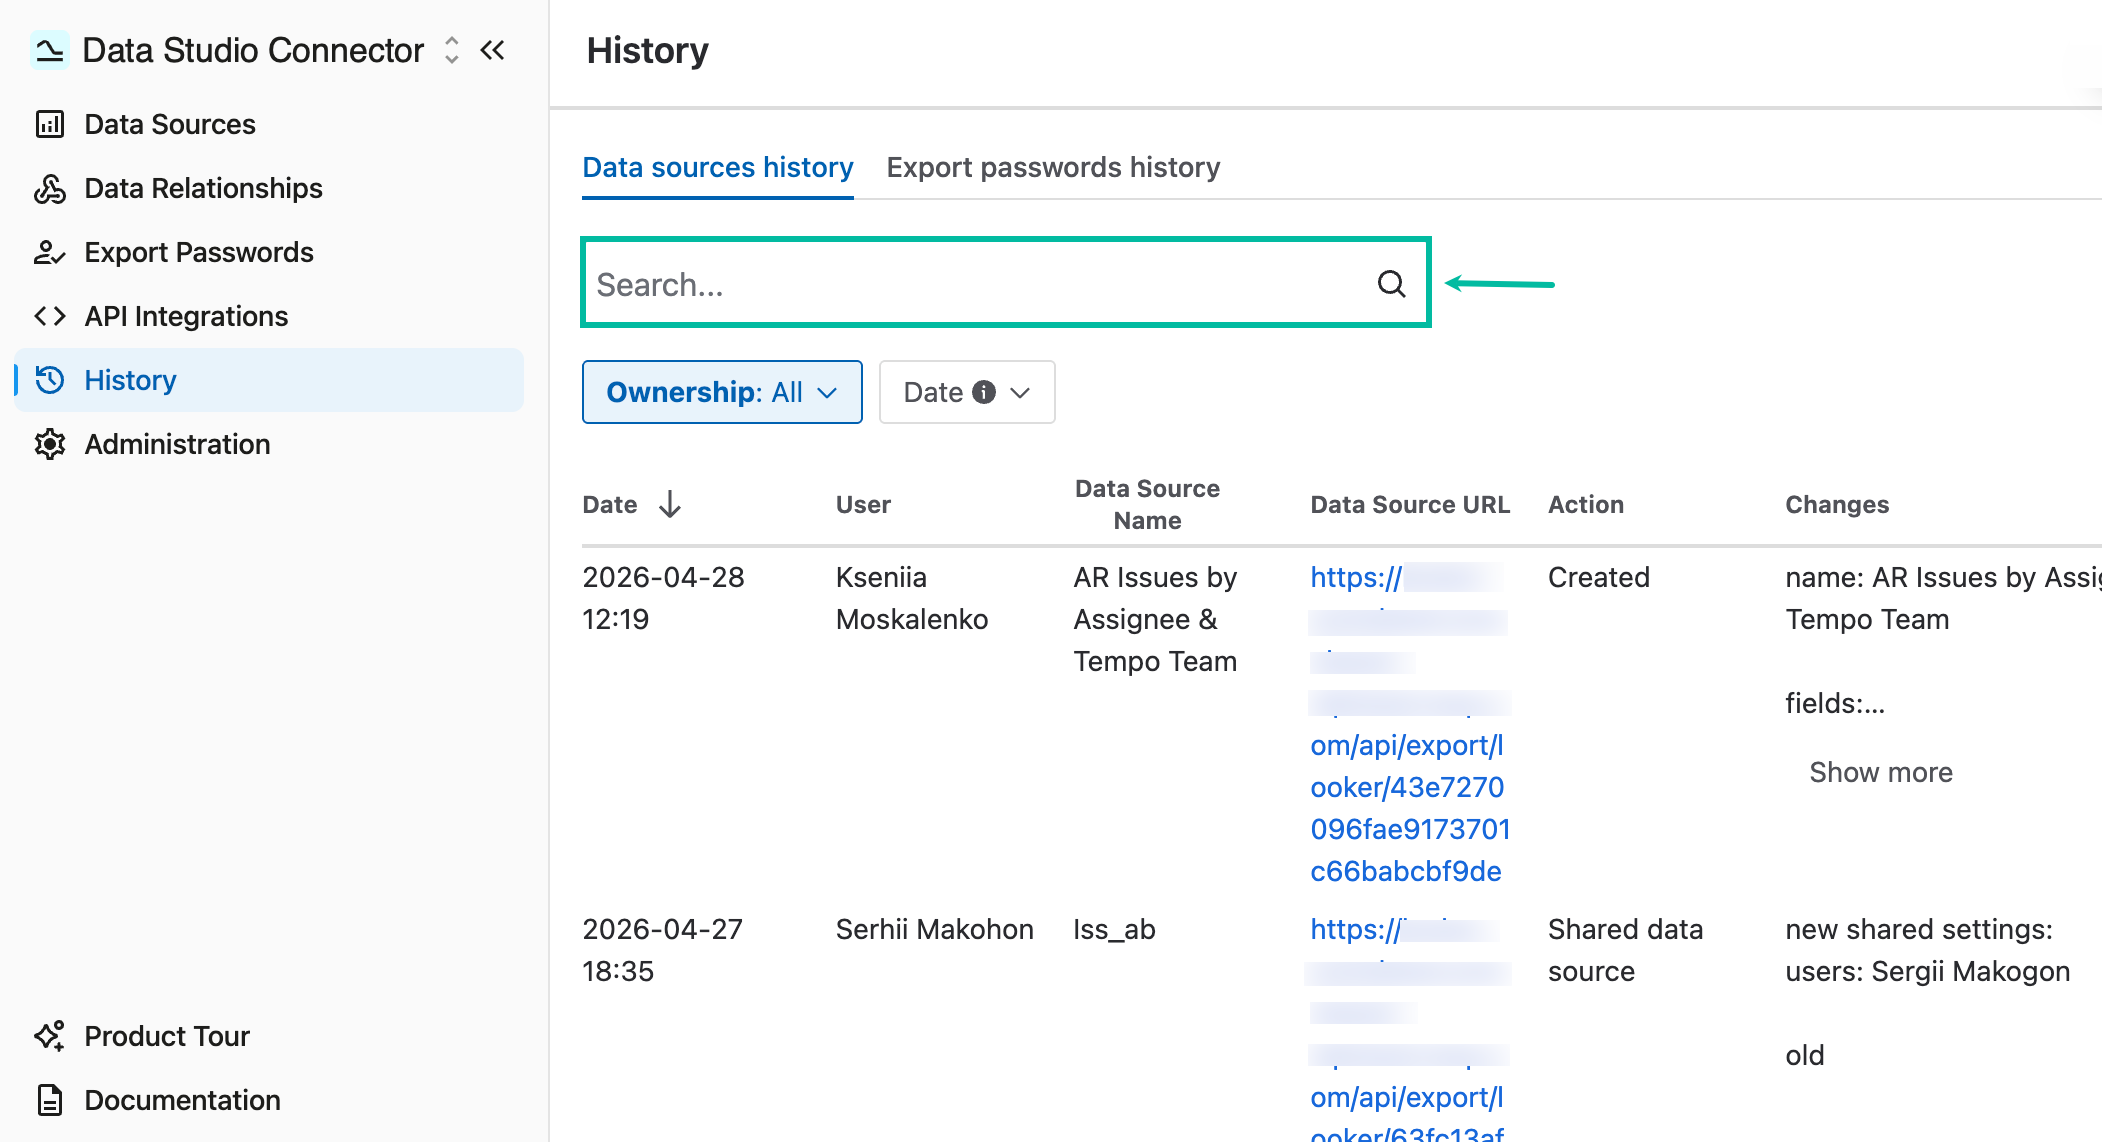Image resolution: width=2102 pixels, height=1142 pixels.
Task: Click the Shared data source action cell
Action: tap(1625, 950)
